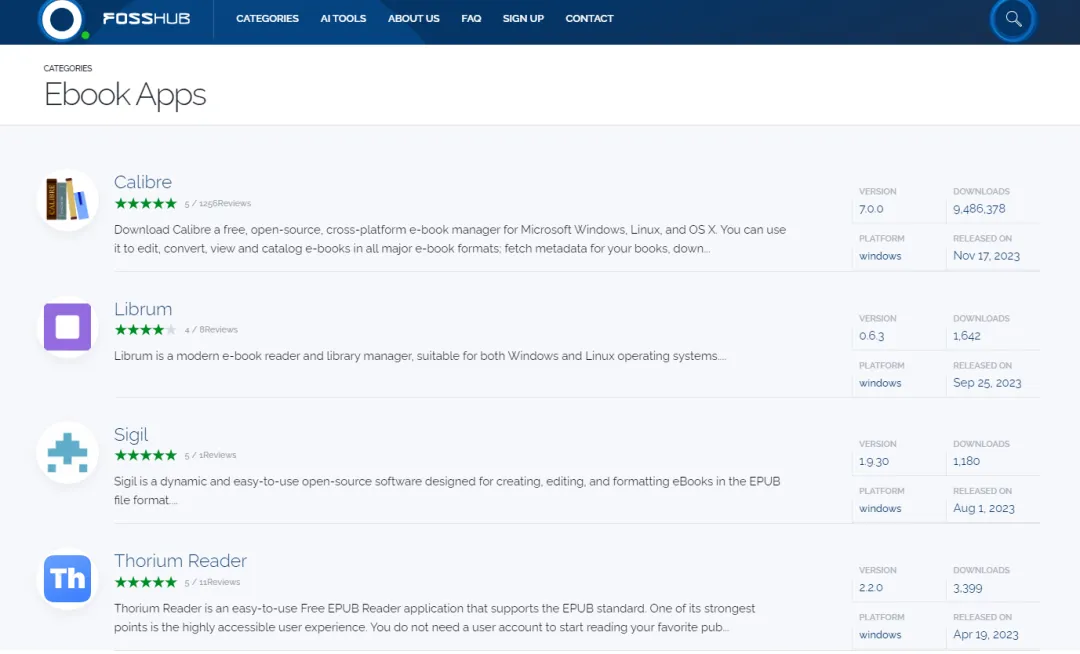Open the Contact page
Screen dimensions: 1080x654
pos(589,19)
